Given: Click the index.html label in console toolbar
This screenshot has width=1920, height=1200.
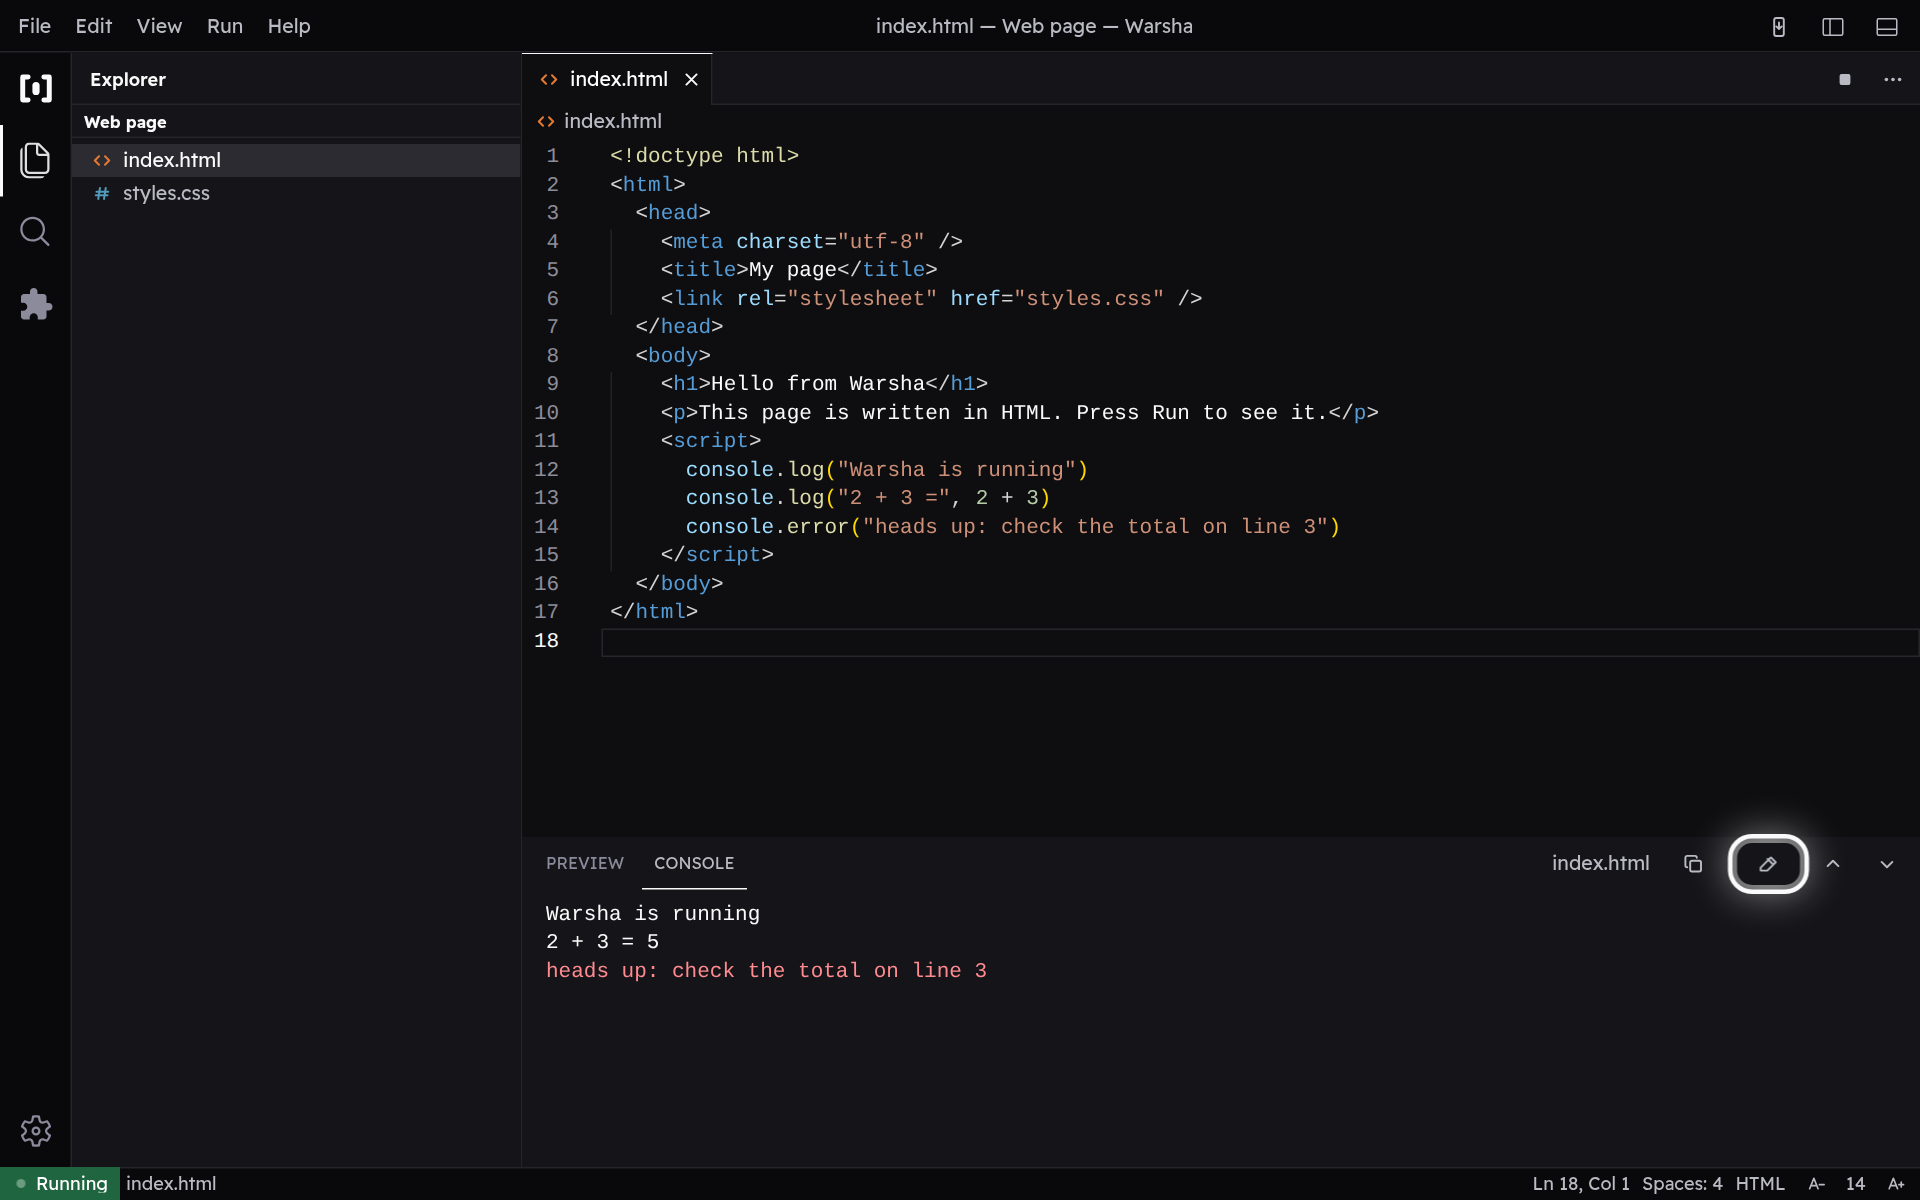Looking at the screenshot, I should coord(1601,863).
